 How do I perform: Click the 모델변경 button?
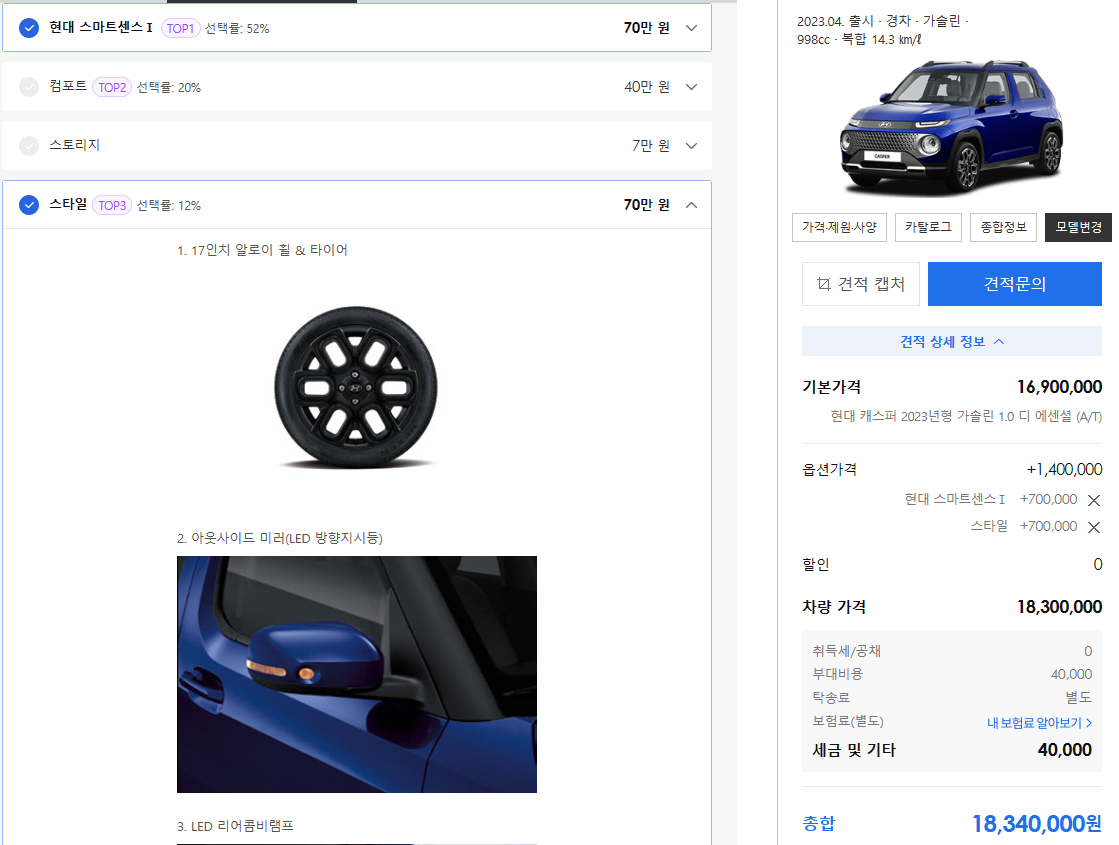point(1078,227)
